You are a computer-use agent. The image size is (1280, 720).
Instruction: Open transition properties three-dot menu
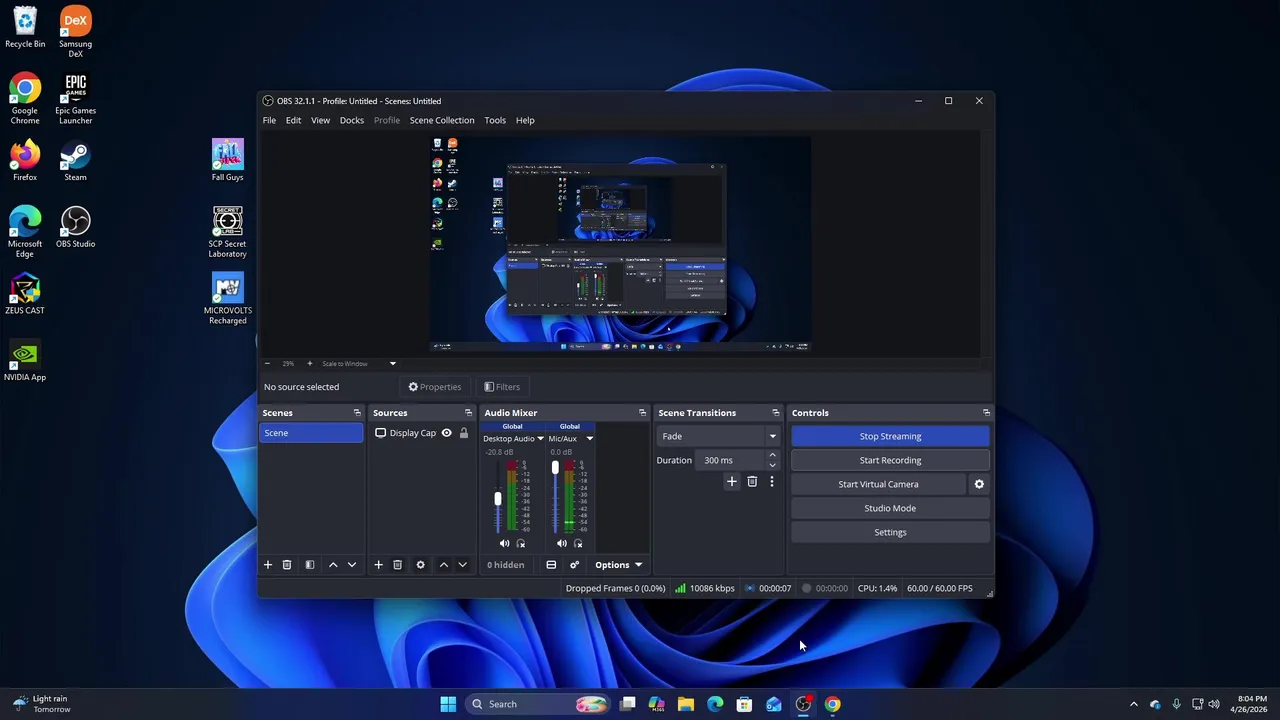coord(771,482)
